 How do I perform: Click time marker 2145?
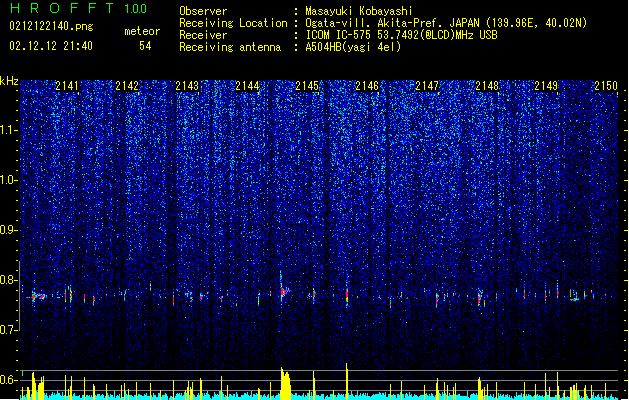(x=307, y=85)
